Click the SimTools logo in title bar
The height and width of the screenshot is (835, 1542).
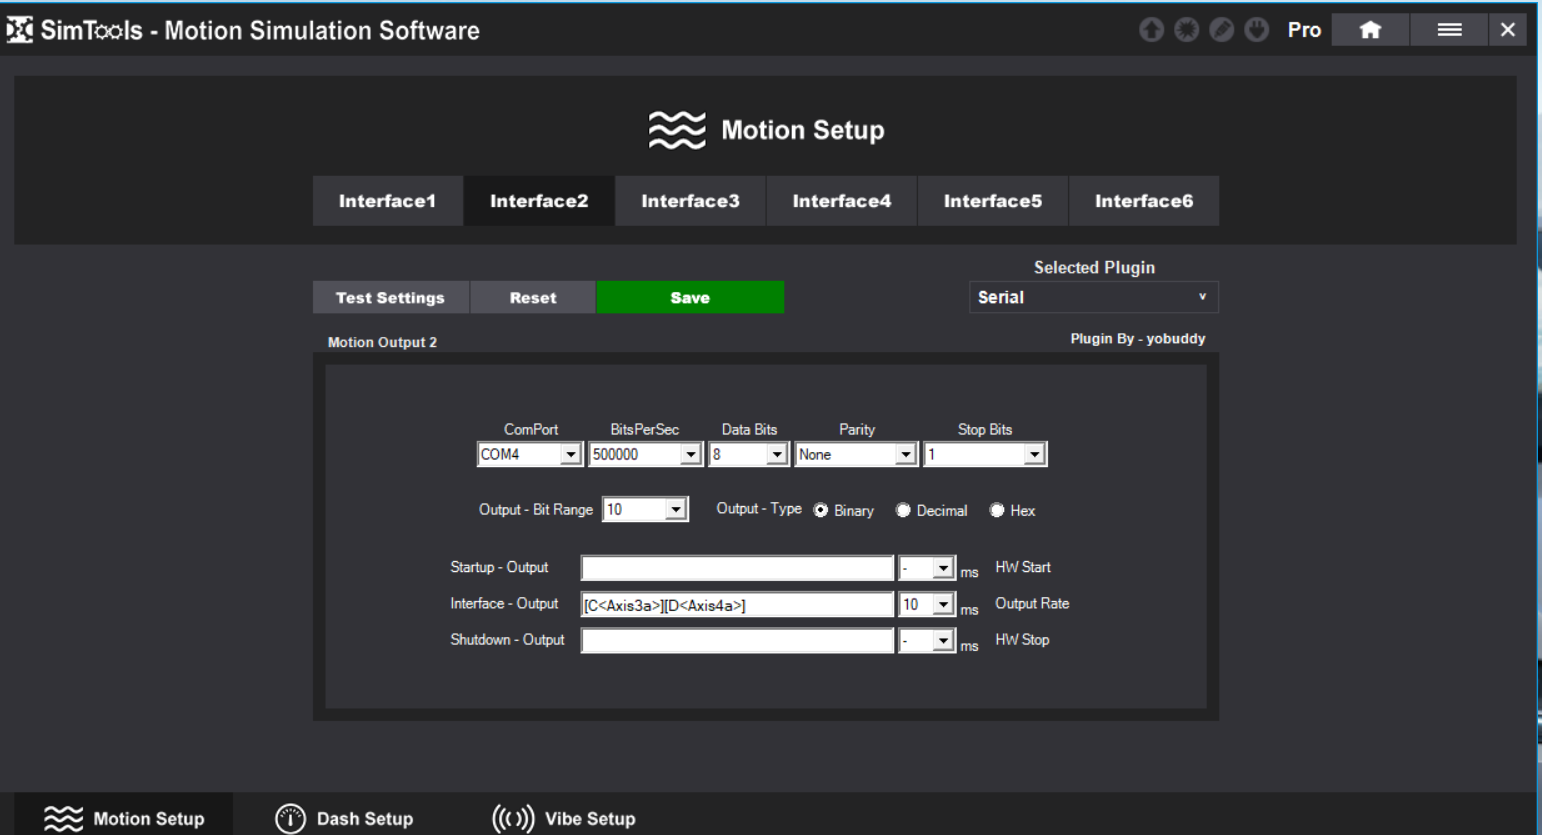19,30
